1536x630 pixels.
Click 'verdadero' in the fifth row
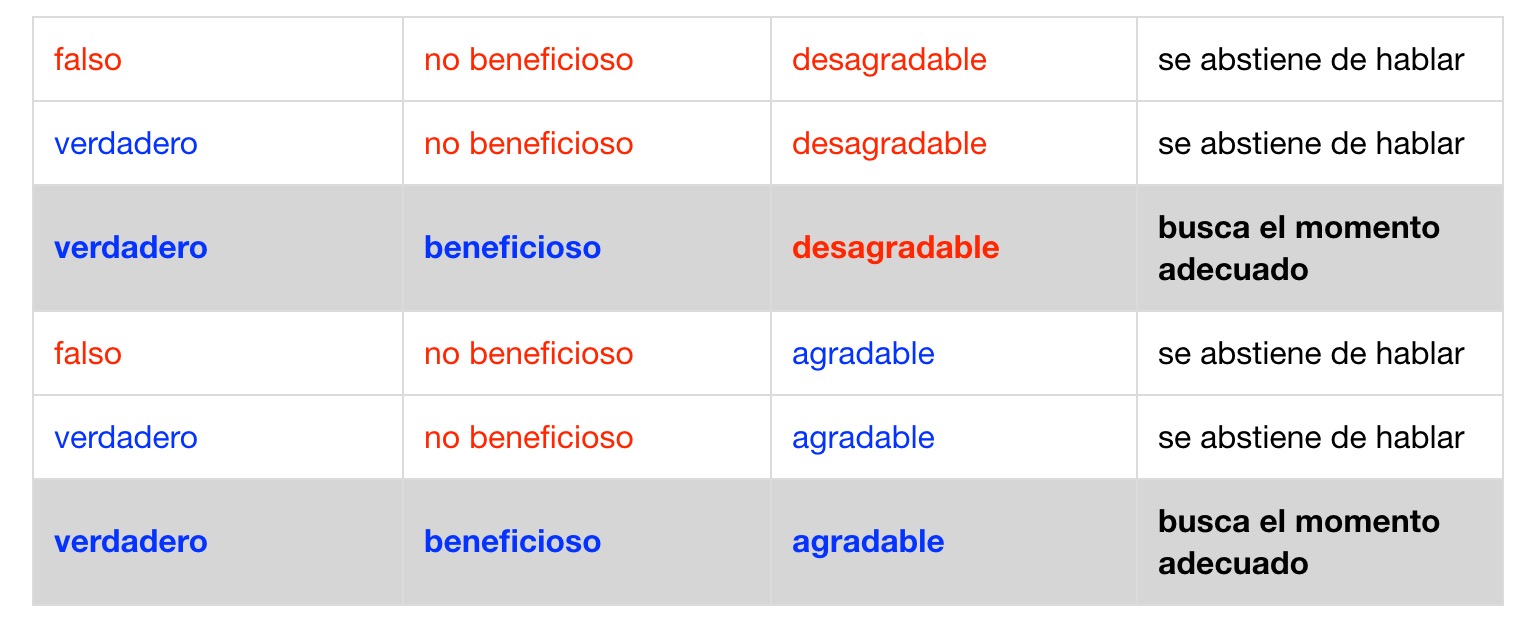(126, 438)
